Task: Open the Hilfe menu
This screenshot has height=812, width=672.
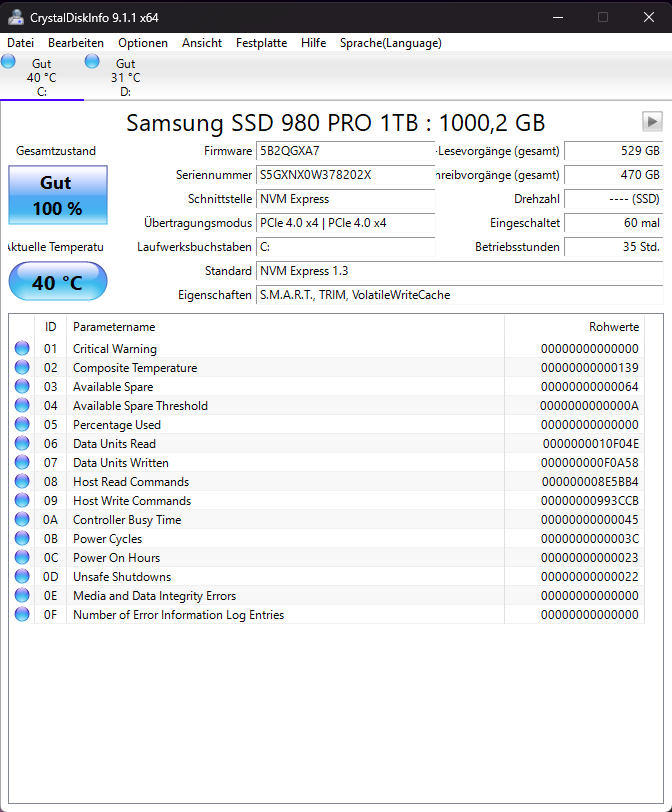Action: [314, 43]
